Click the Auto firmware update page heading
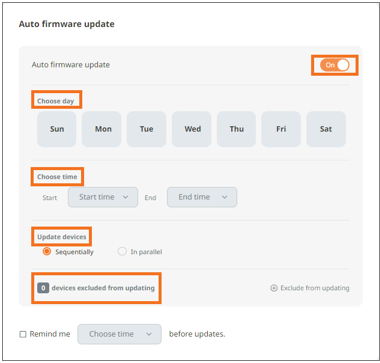This screenshot has height=363, width=380. point(67,24)
